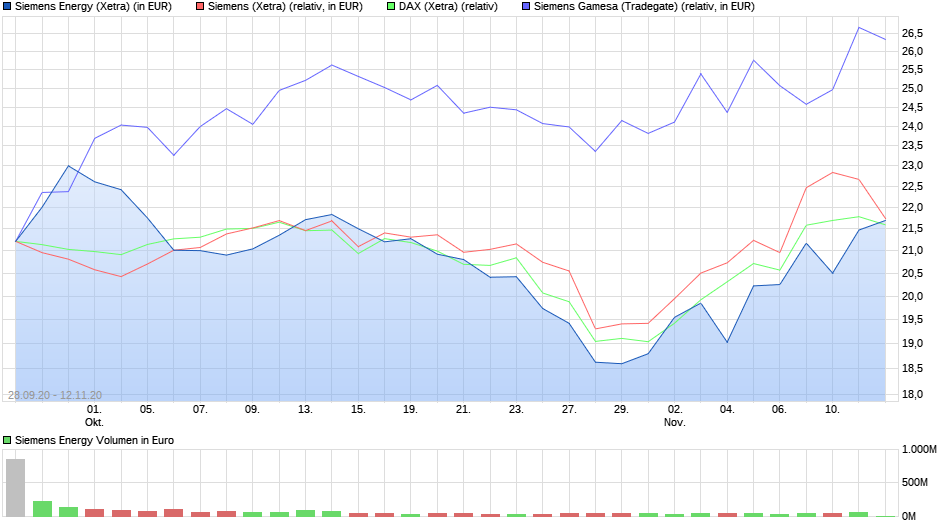The image size is (940, 526).
Task: Click the volume axis label 500M
Action: pos(915,483)
